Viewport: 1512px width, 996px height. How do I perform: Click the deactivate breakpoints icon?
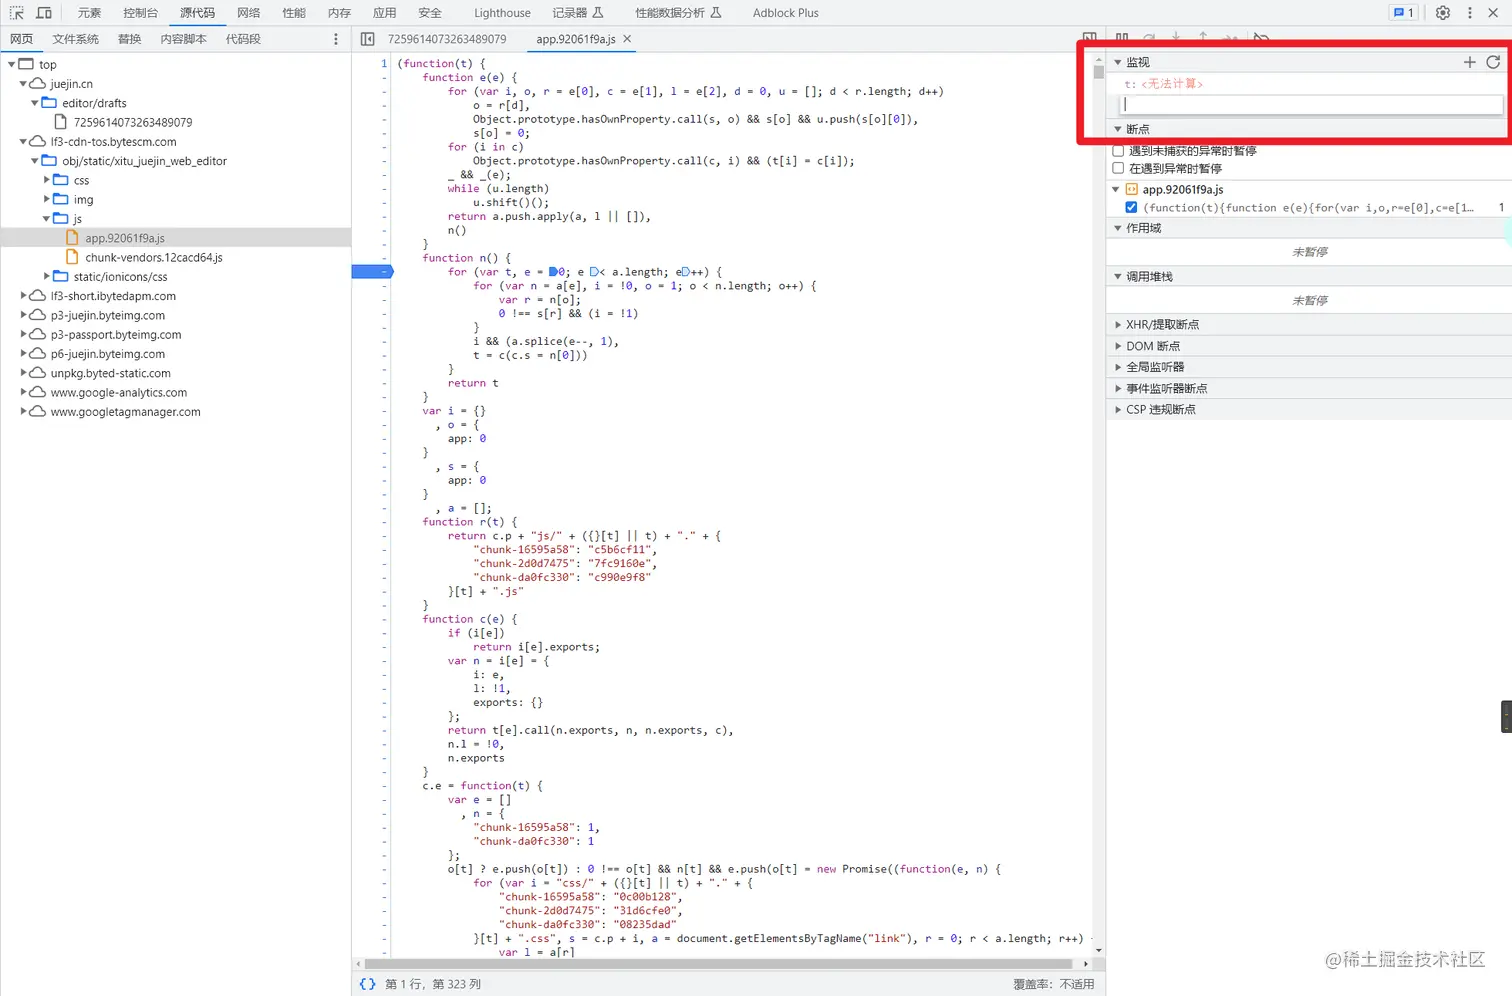pyautogui.click(x=1262, y=38)
